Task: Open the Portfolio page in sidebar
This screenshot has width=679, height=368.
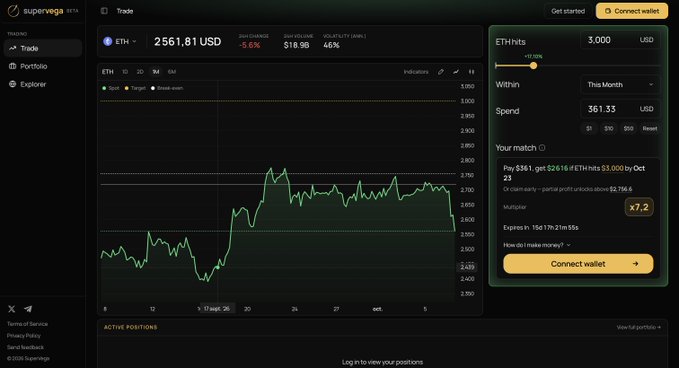Action: click(42, 66)
